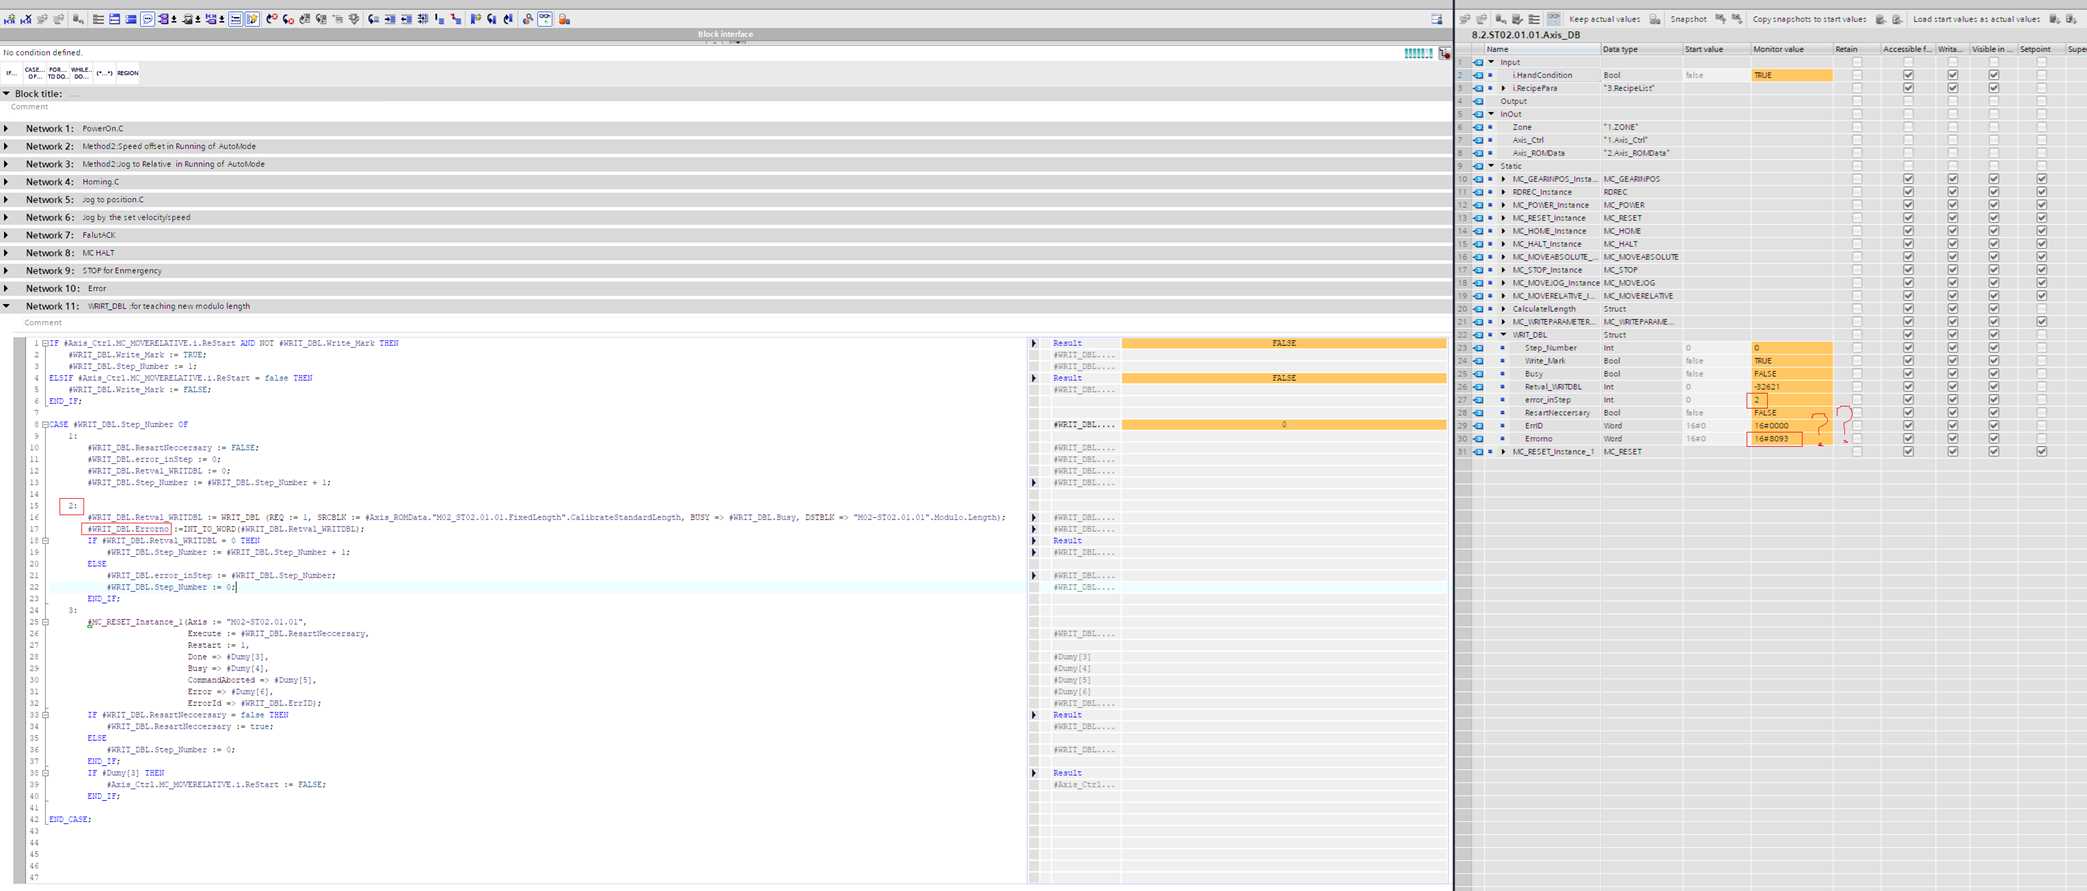
Task: Toggle the monitoring on/off glasses icon
Action: click(x=545, y=19)
